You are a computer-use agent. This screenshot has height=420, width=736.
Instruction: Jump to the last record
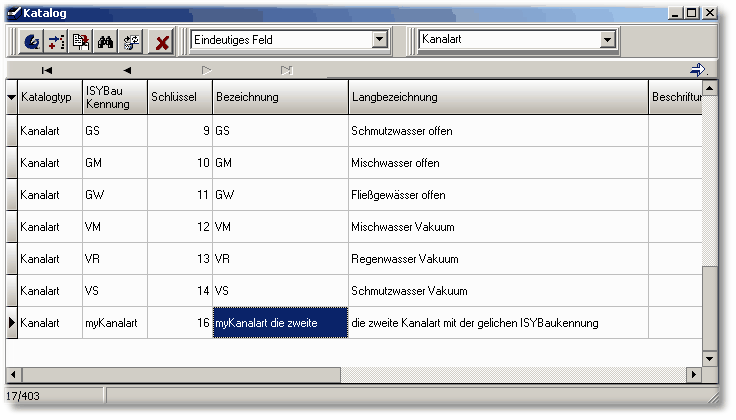tap(286, 70)
